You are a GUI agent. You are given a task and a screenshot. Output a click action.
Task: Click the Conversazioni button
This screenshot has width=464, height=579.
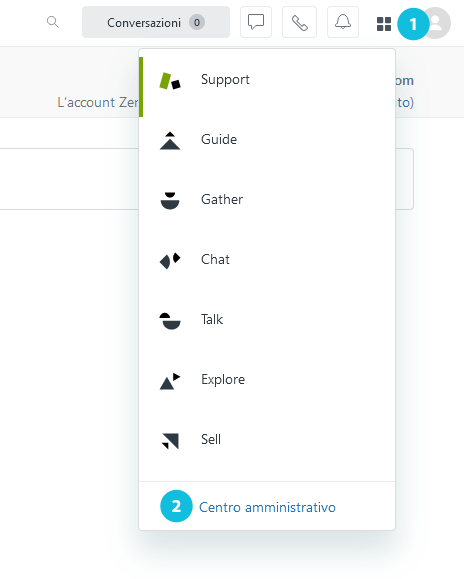click(156, 22)
